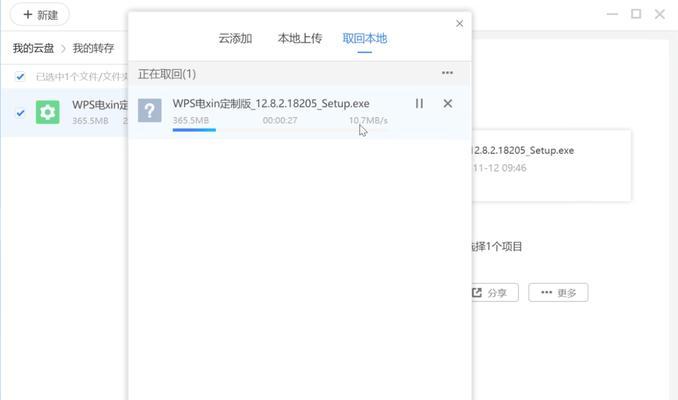The width and height of the screenshot is (678, 400).
Task: Click the 正在取回(1) header
Action: click(167, 74)
